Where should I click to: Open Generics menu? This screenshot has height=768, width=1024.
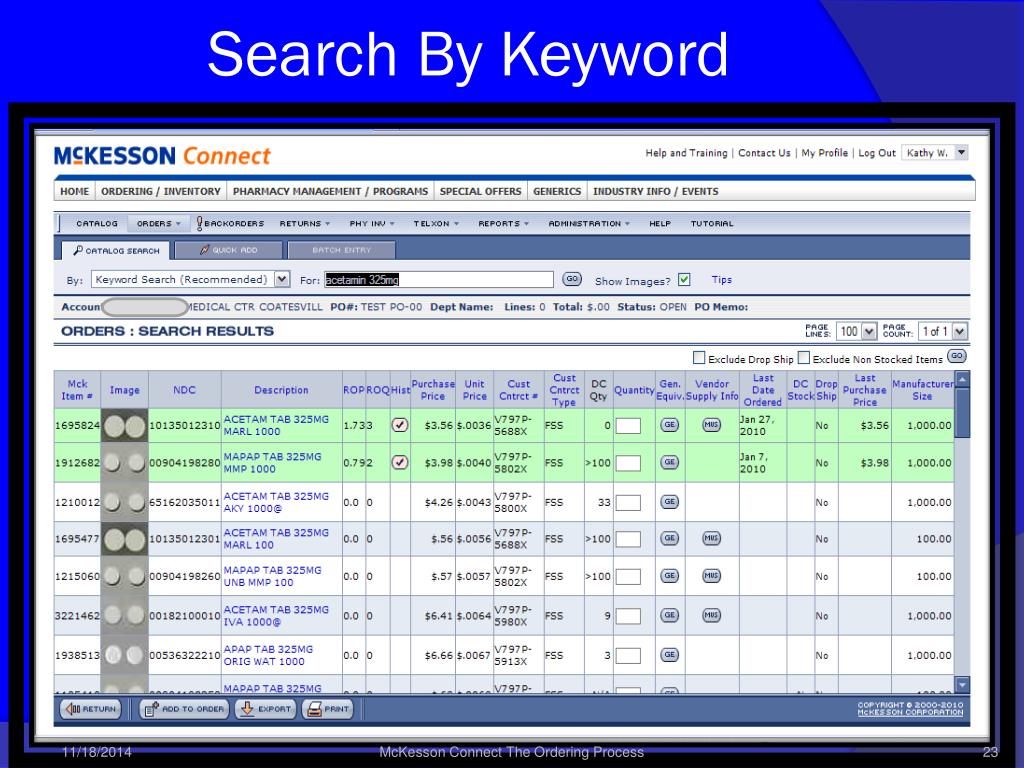[x=557, y=191]
